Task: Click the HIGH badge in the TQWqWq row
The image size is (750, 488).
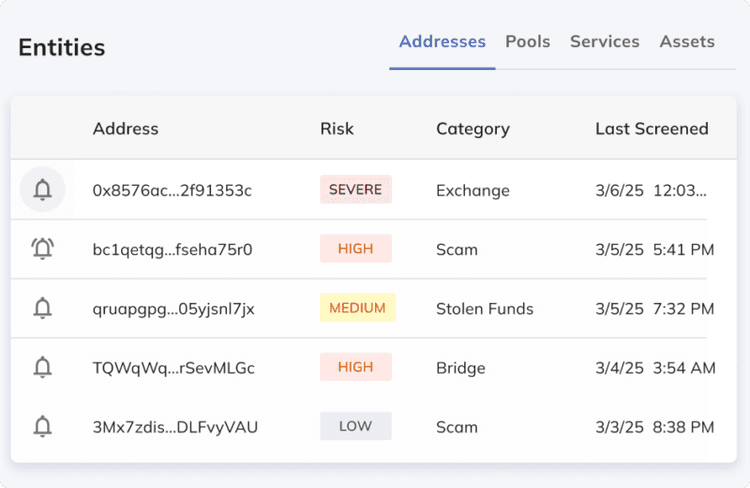Action: coord(356,367)
